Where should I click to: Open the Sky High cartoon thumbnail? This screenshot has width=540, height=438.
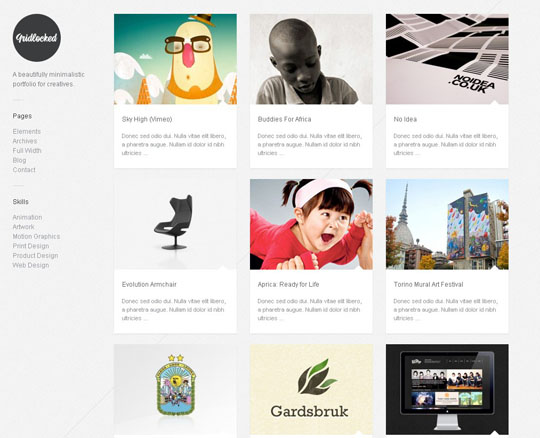pos(175,59)
